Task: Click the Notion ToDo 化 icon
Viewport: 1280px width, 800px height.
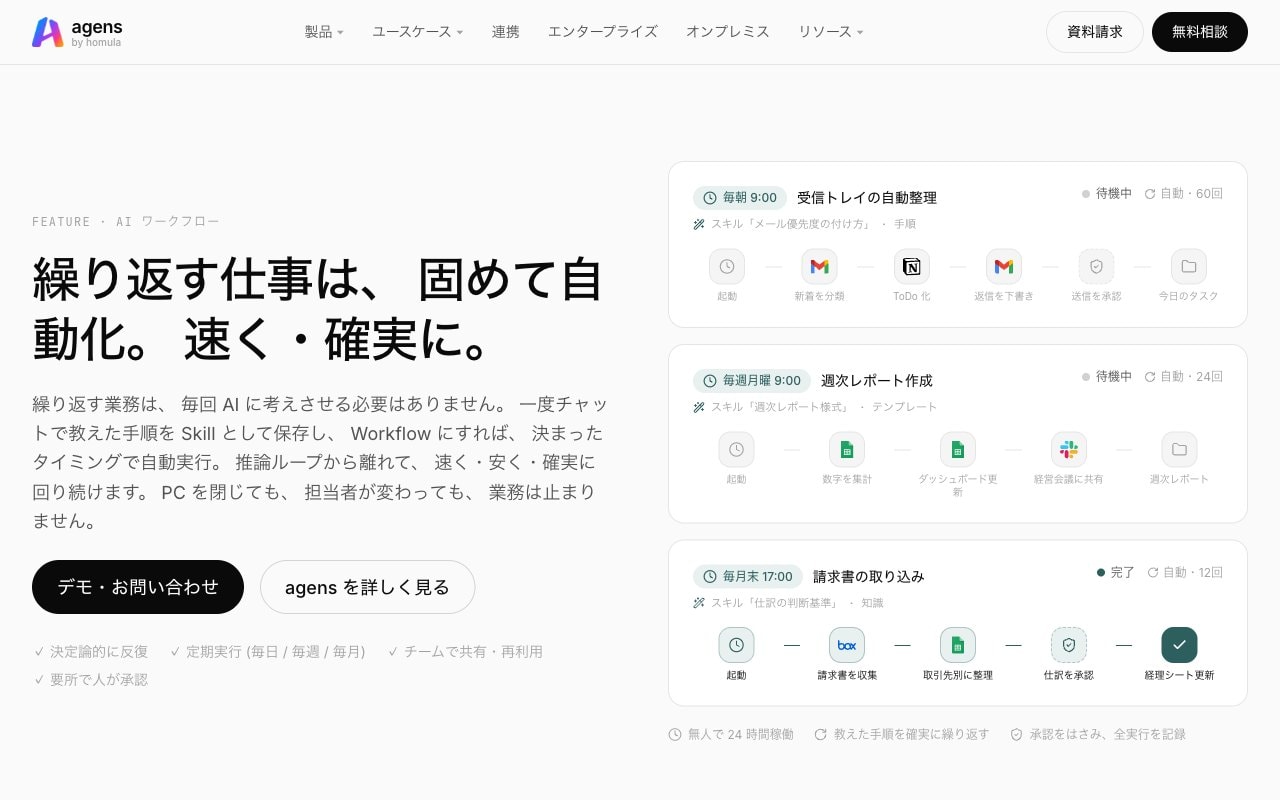Action: (912, 267)
